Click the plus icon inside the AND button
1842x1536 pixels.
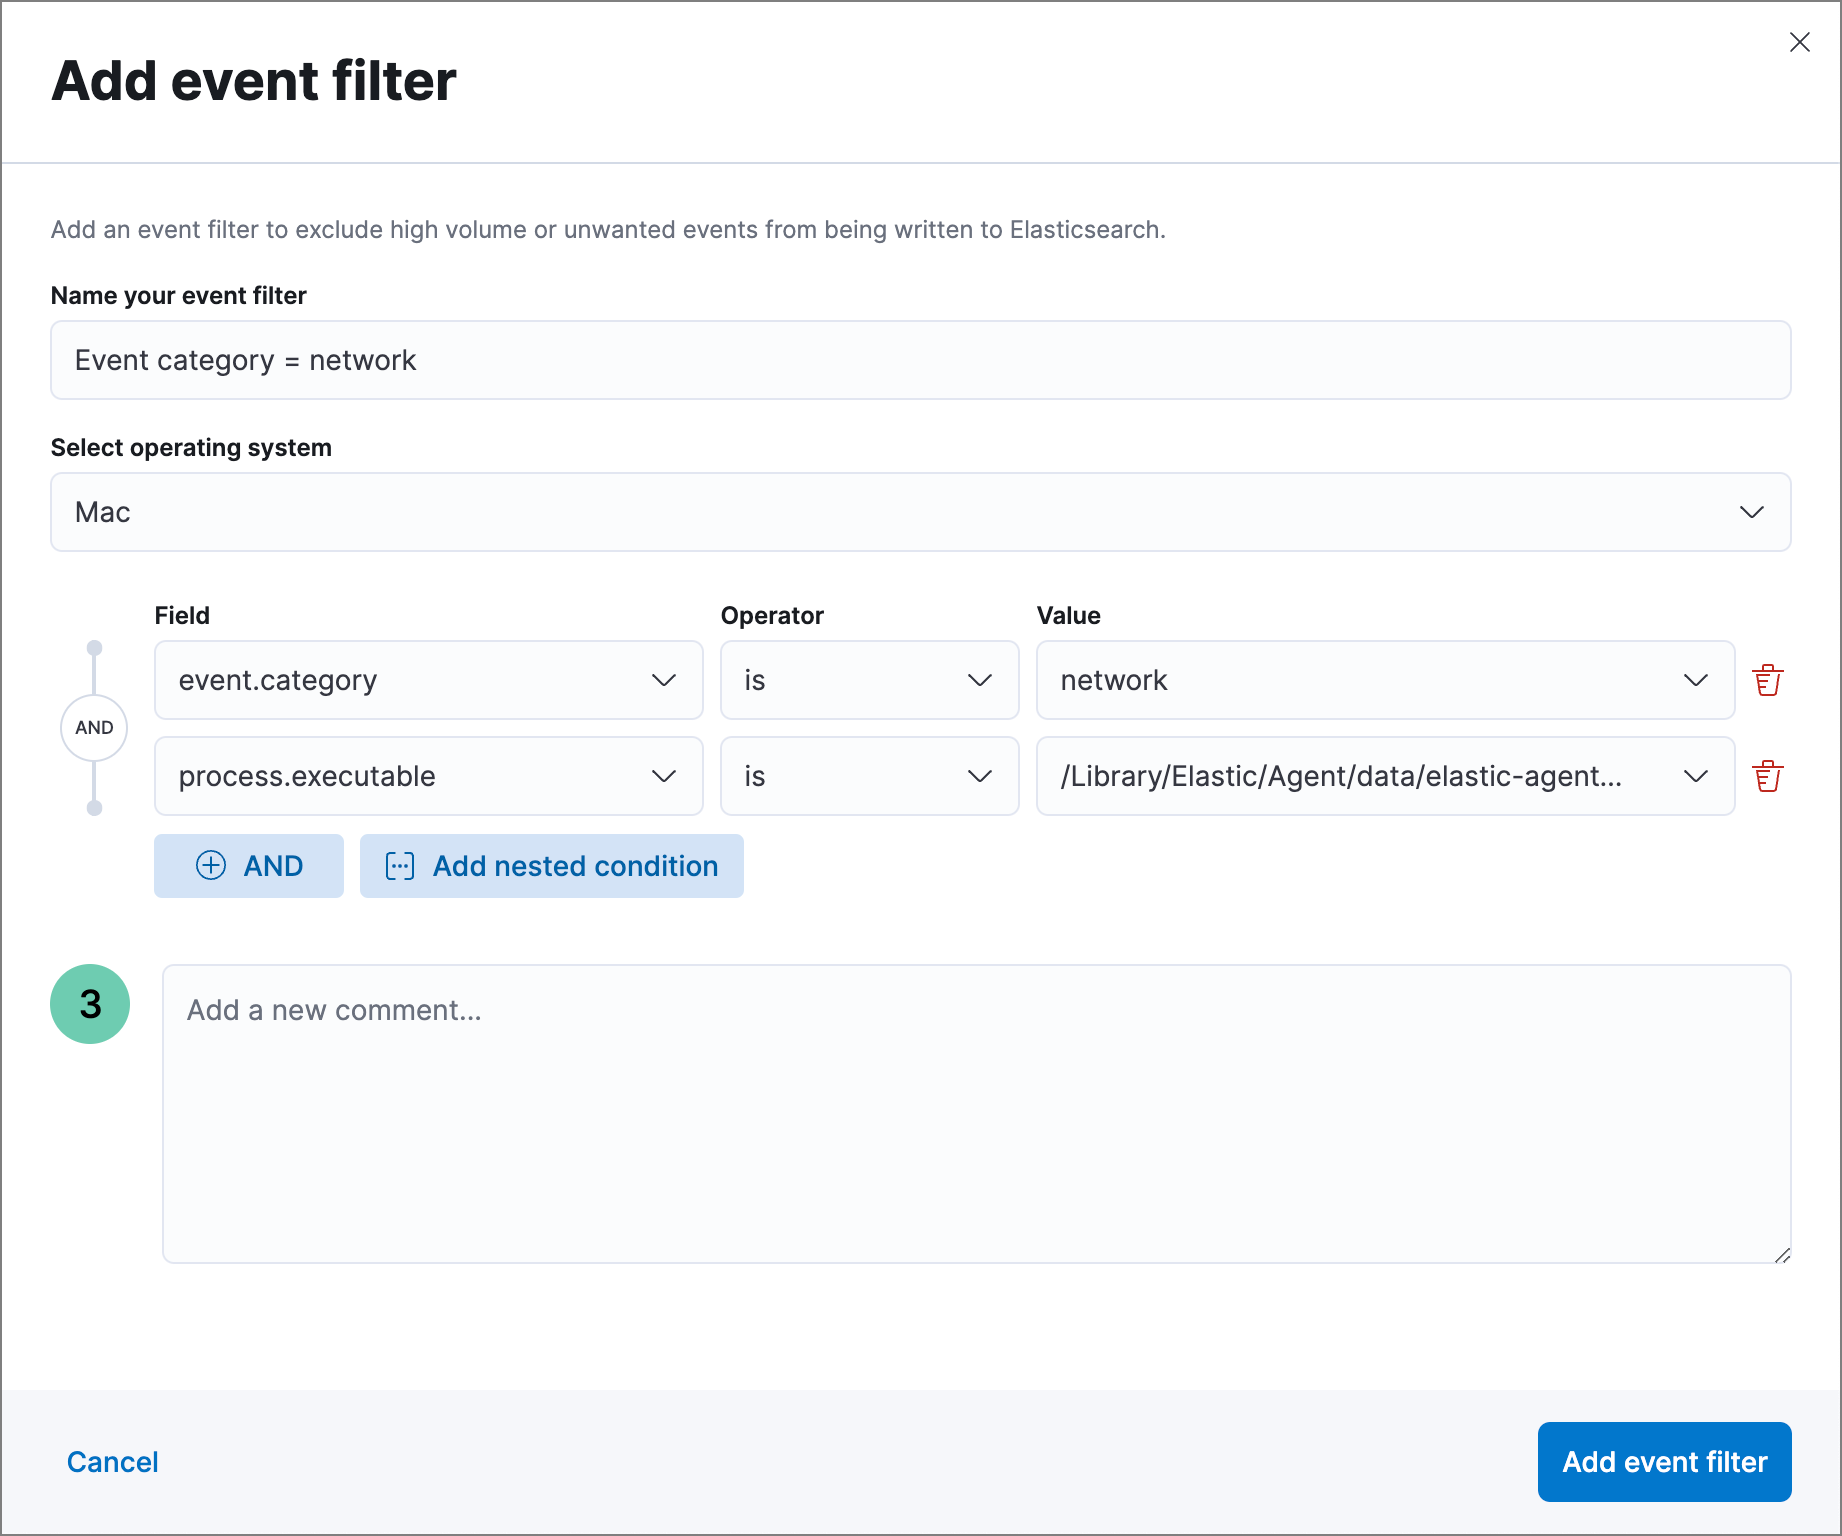[211, 866]
